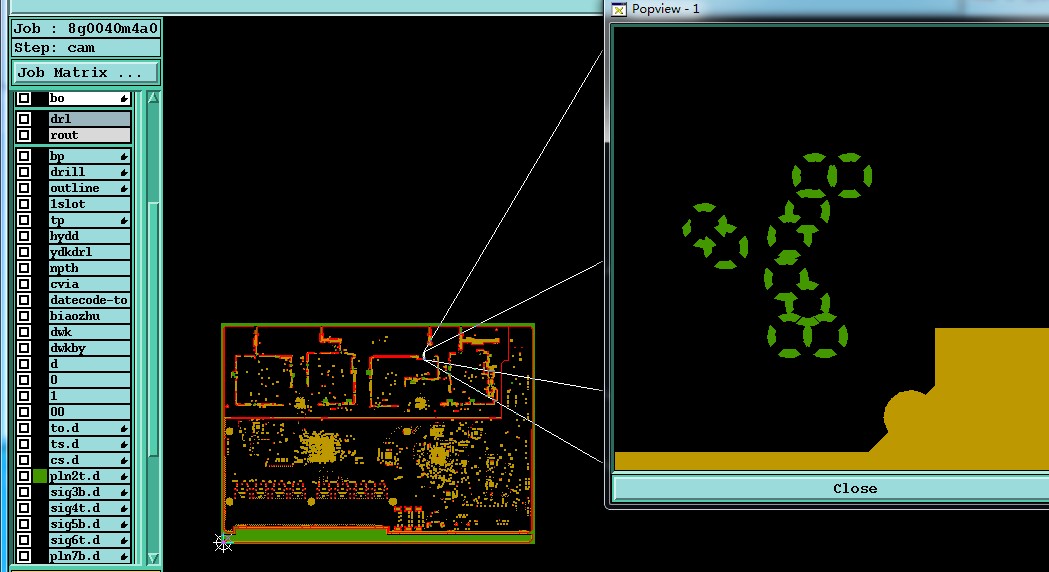The width and height of the screenshot is (1049, 572).
Task: Tick the drl layer checkbox
Action: 24,119
